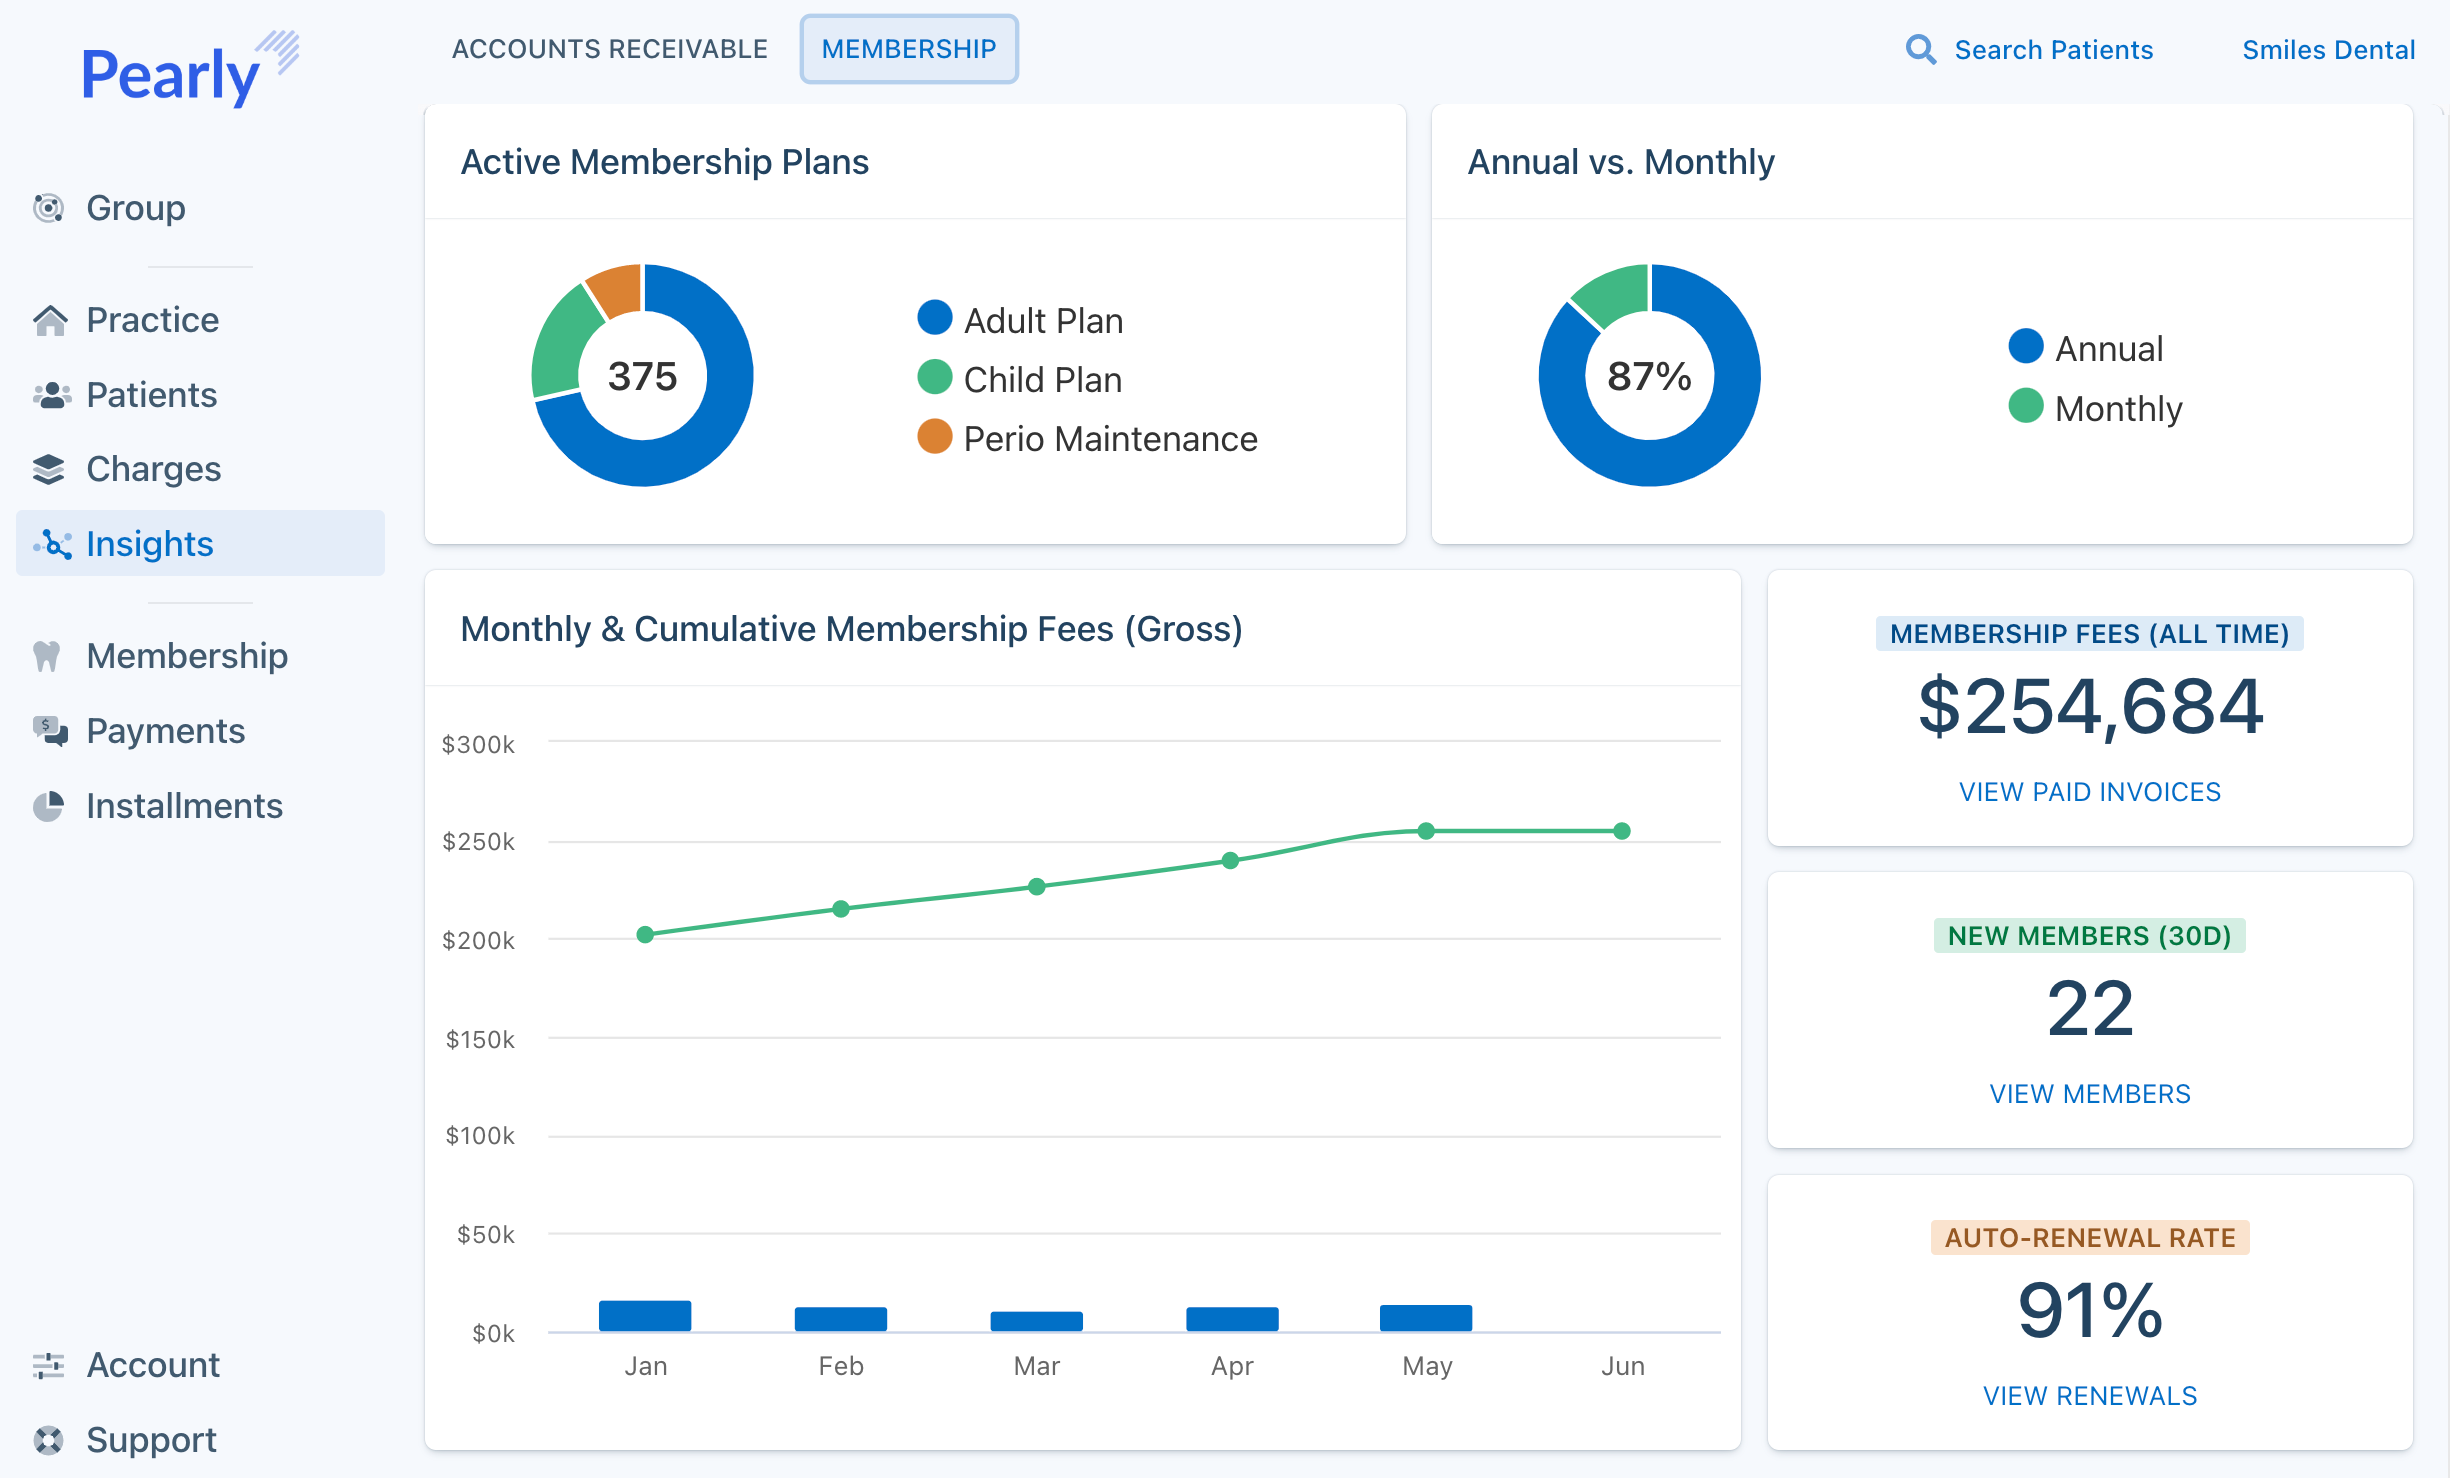Click the Payments dollar-chat icon
The width and height of the screenshot is (2450, 1478).
click(x=50, y=731)
